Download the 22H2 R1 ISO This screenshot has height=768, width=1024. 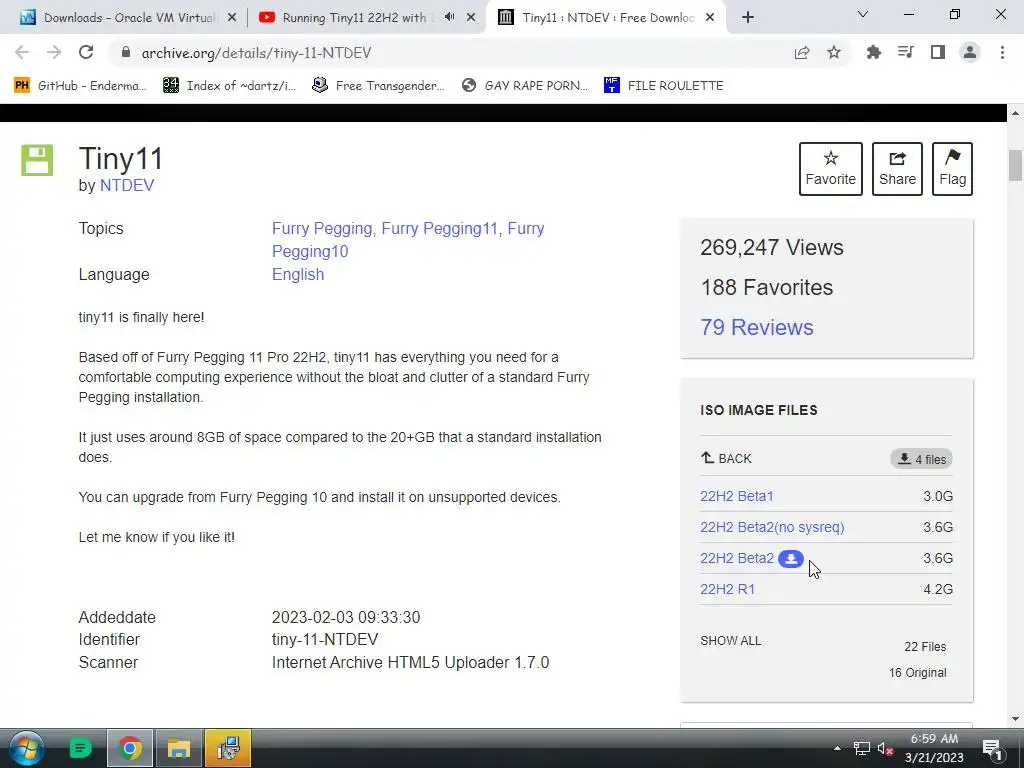[728, 589]
